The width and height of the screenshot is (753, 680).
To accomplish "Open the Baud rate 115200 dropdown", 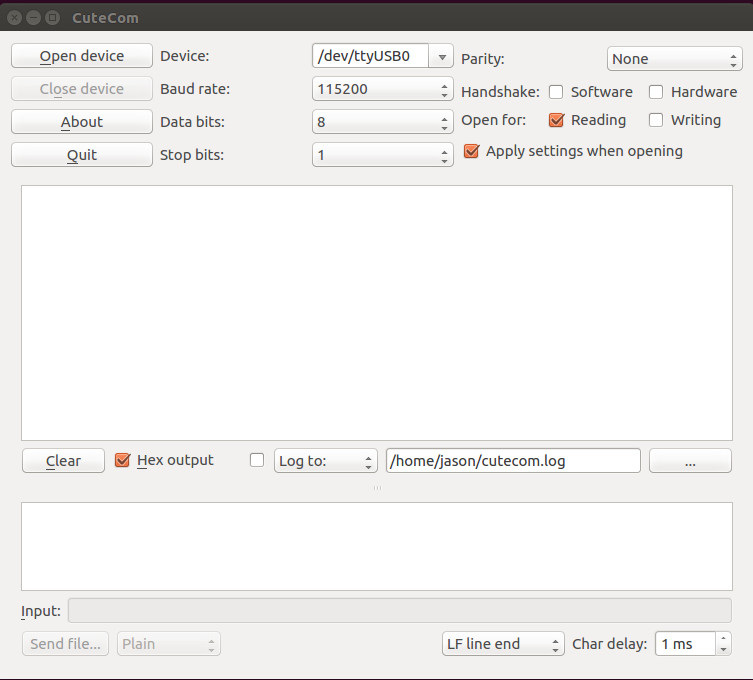I will 383,89.
